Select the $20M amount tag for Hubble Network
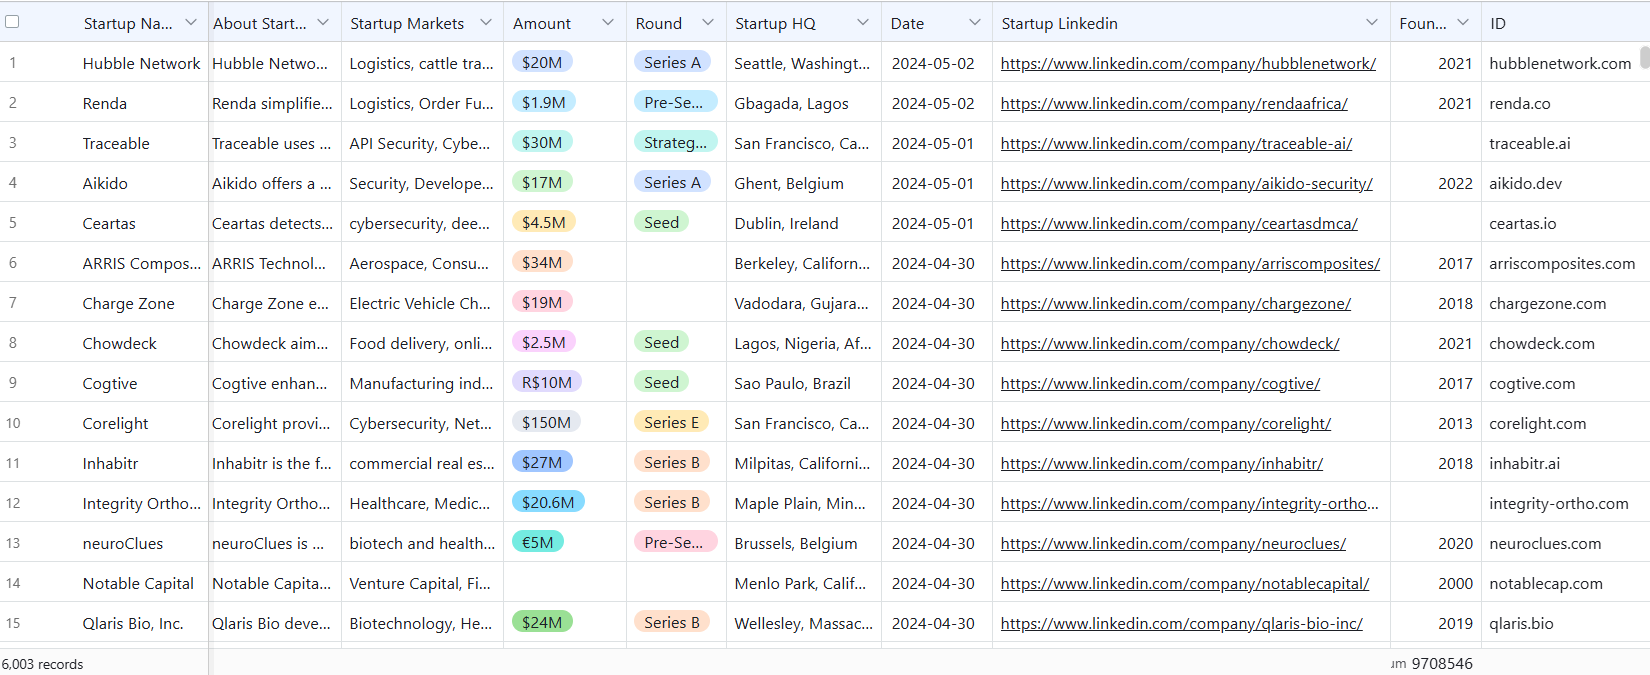Viewport: 1650px width, 675px height. click(542, 62)
